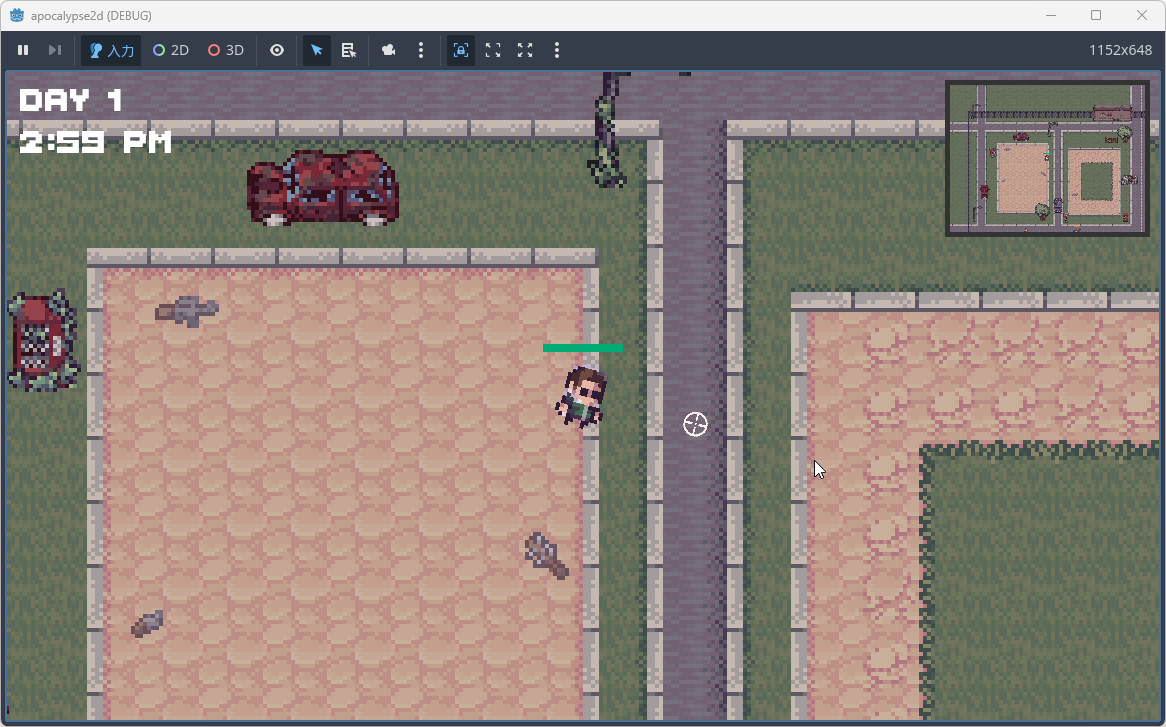Click the green player health bar
This screenshot has height=727, width=1166.
pos(582,348)
